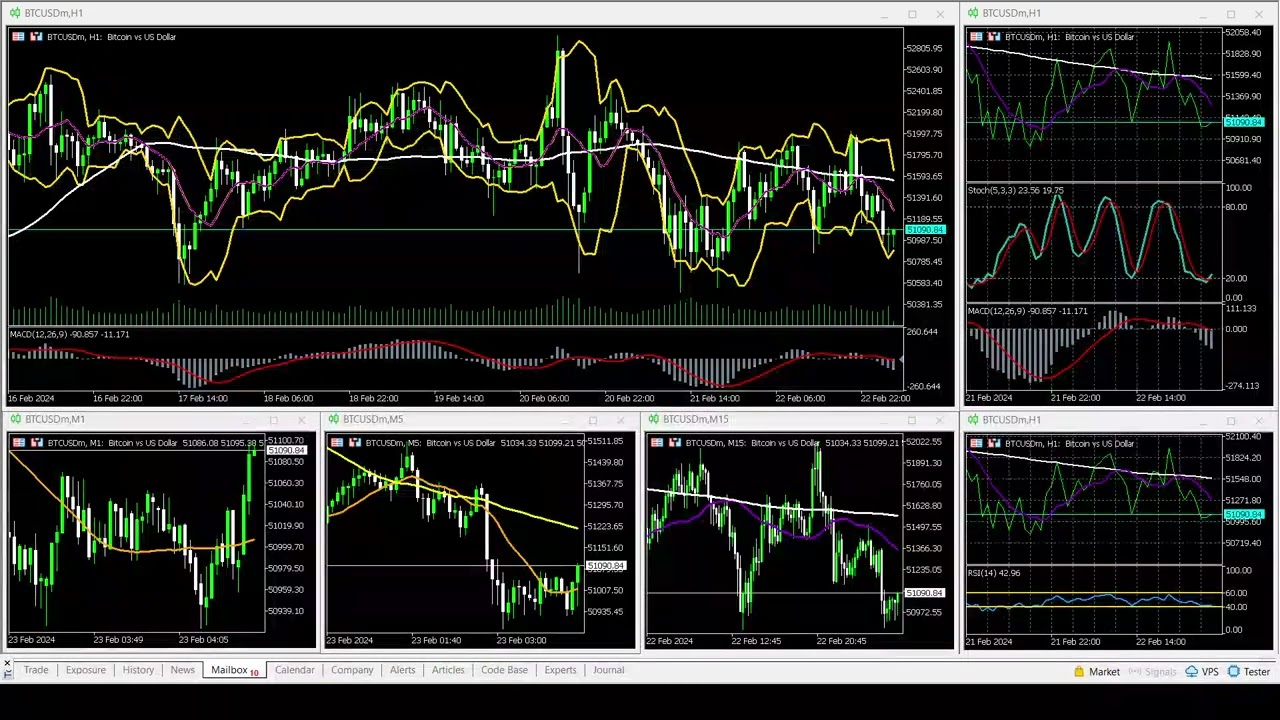The height and width of the screenshot is (720, 1280).
Task: Switch to the Alerts tab
Action: click(x=403, y=670)
